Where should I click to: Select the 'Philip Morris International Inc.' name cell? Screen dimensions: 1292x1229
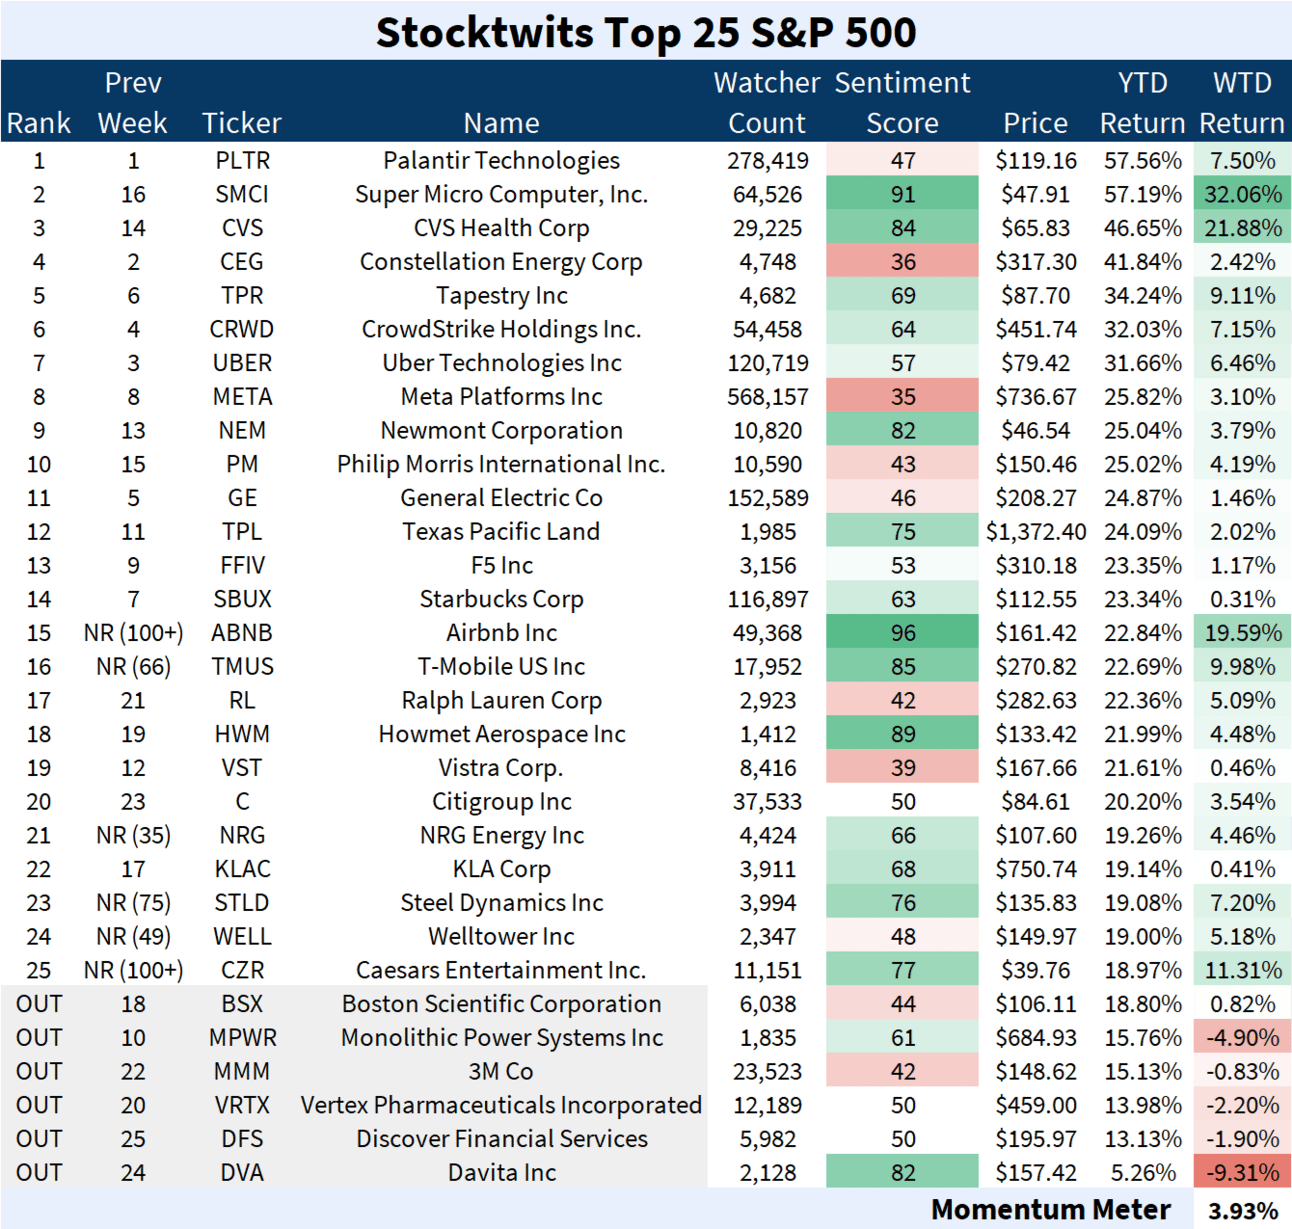(x=502, y=465)
